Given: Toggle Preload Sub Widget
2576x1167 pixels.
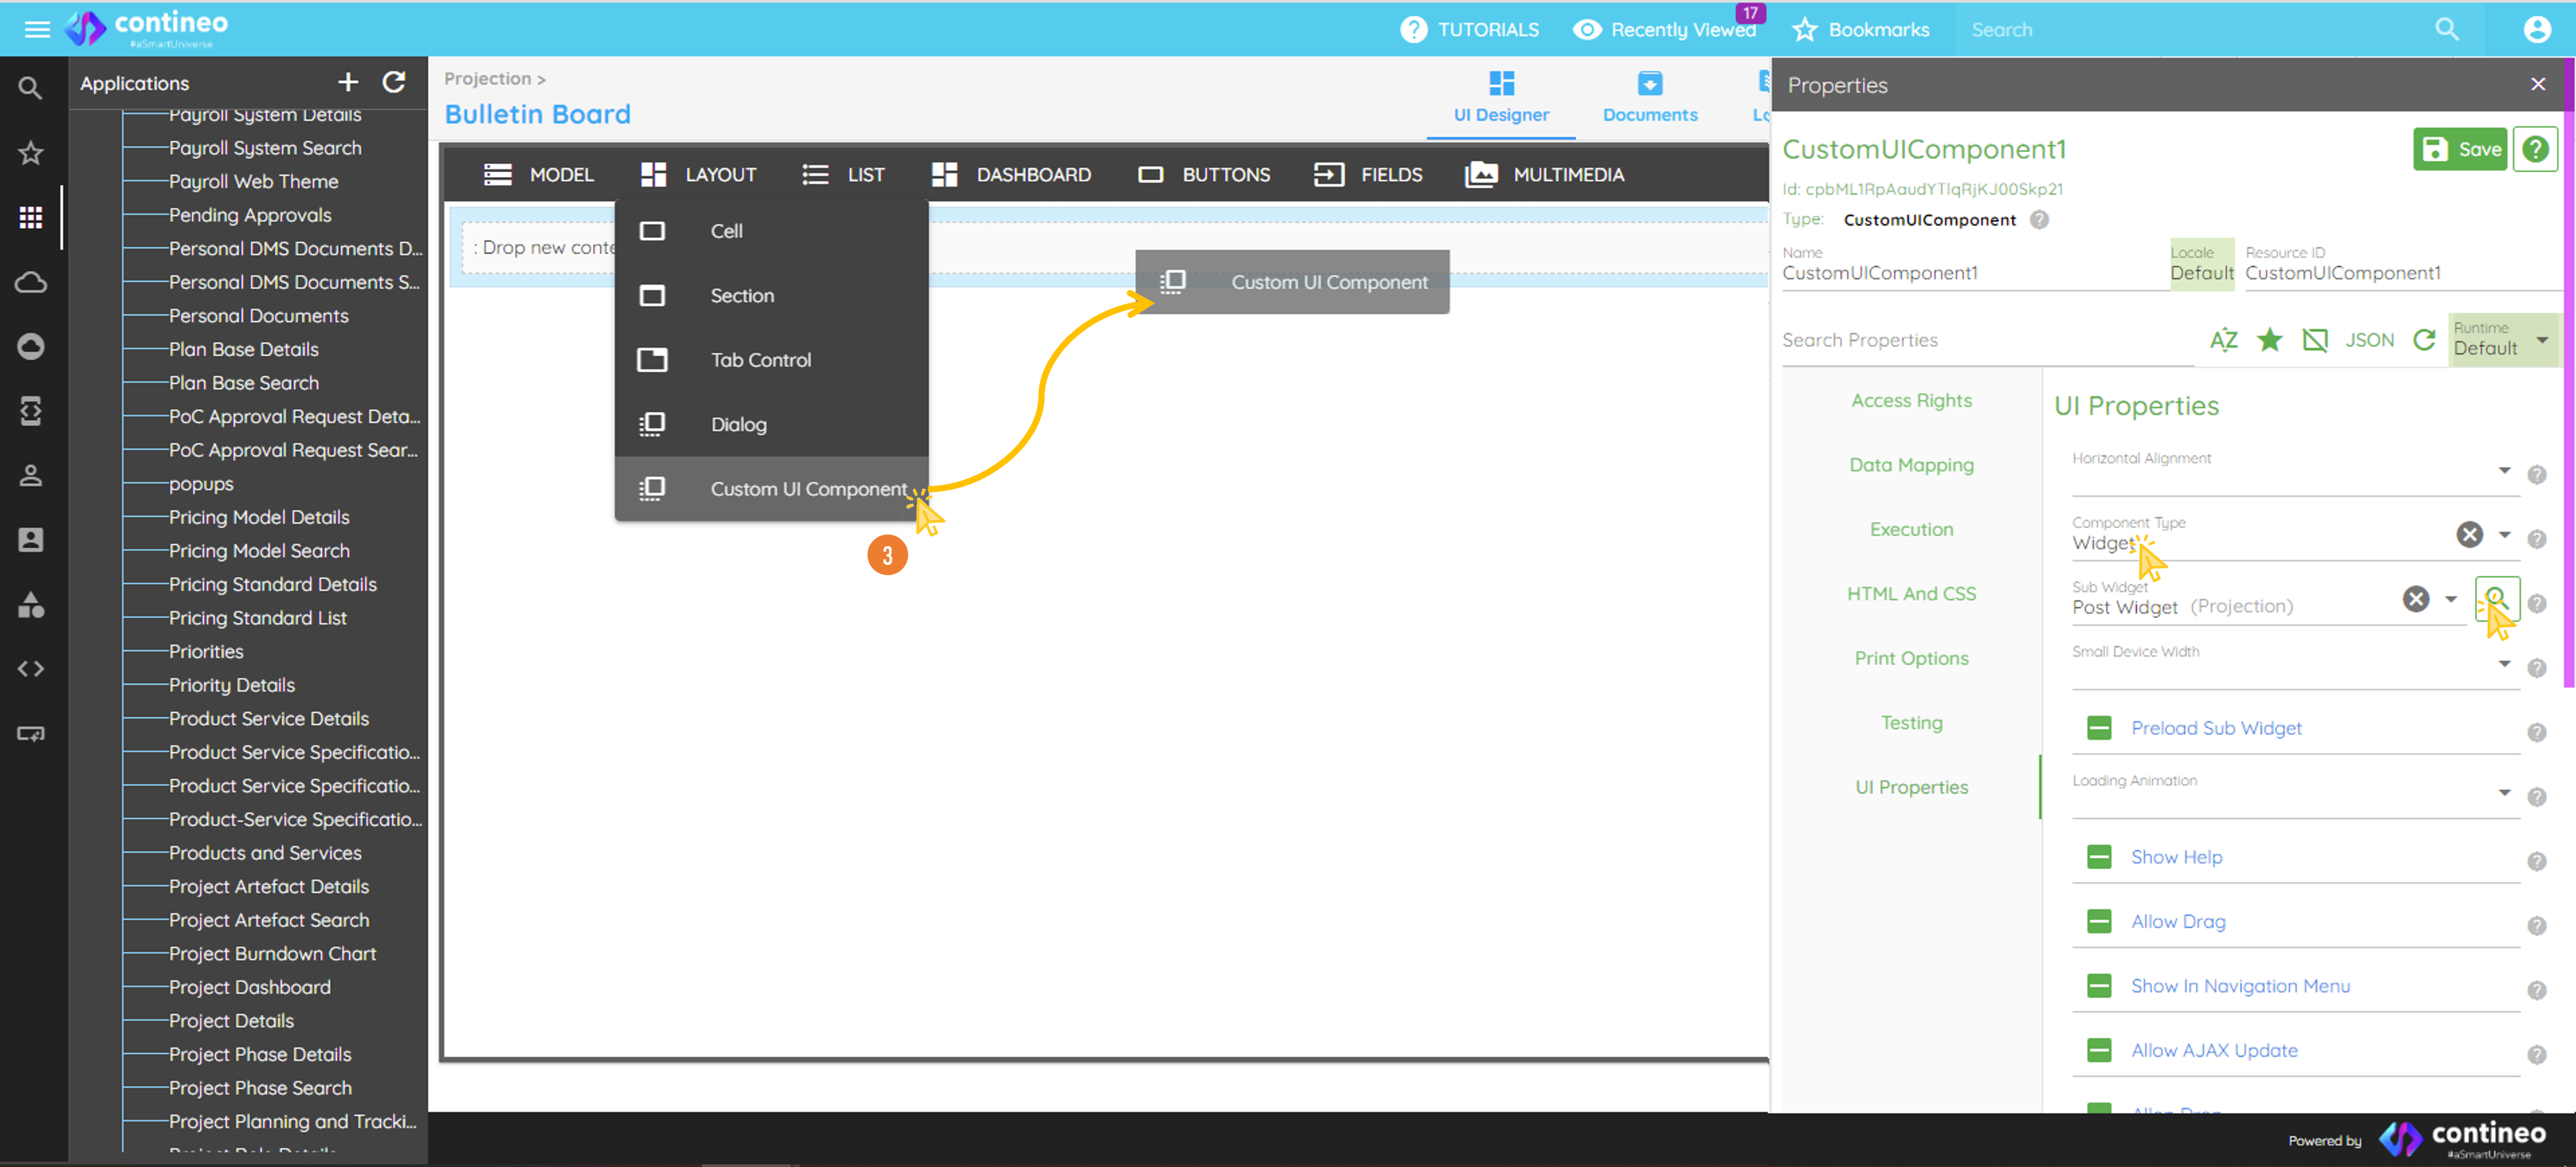Looking at the screenshot, I should click(2099, 728).
